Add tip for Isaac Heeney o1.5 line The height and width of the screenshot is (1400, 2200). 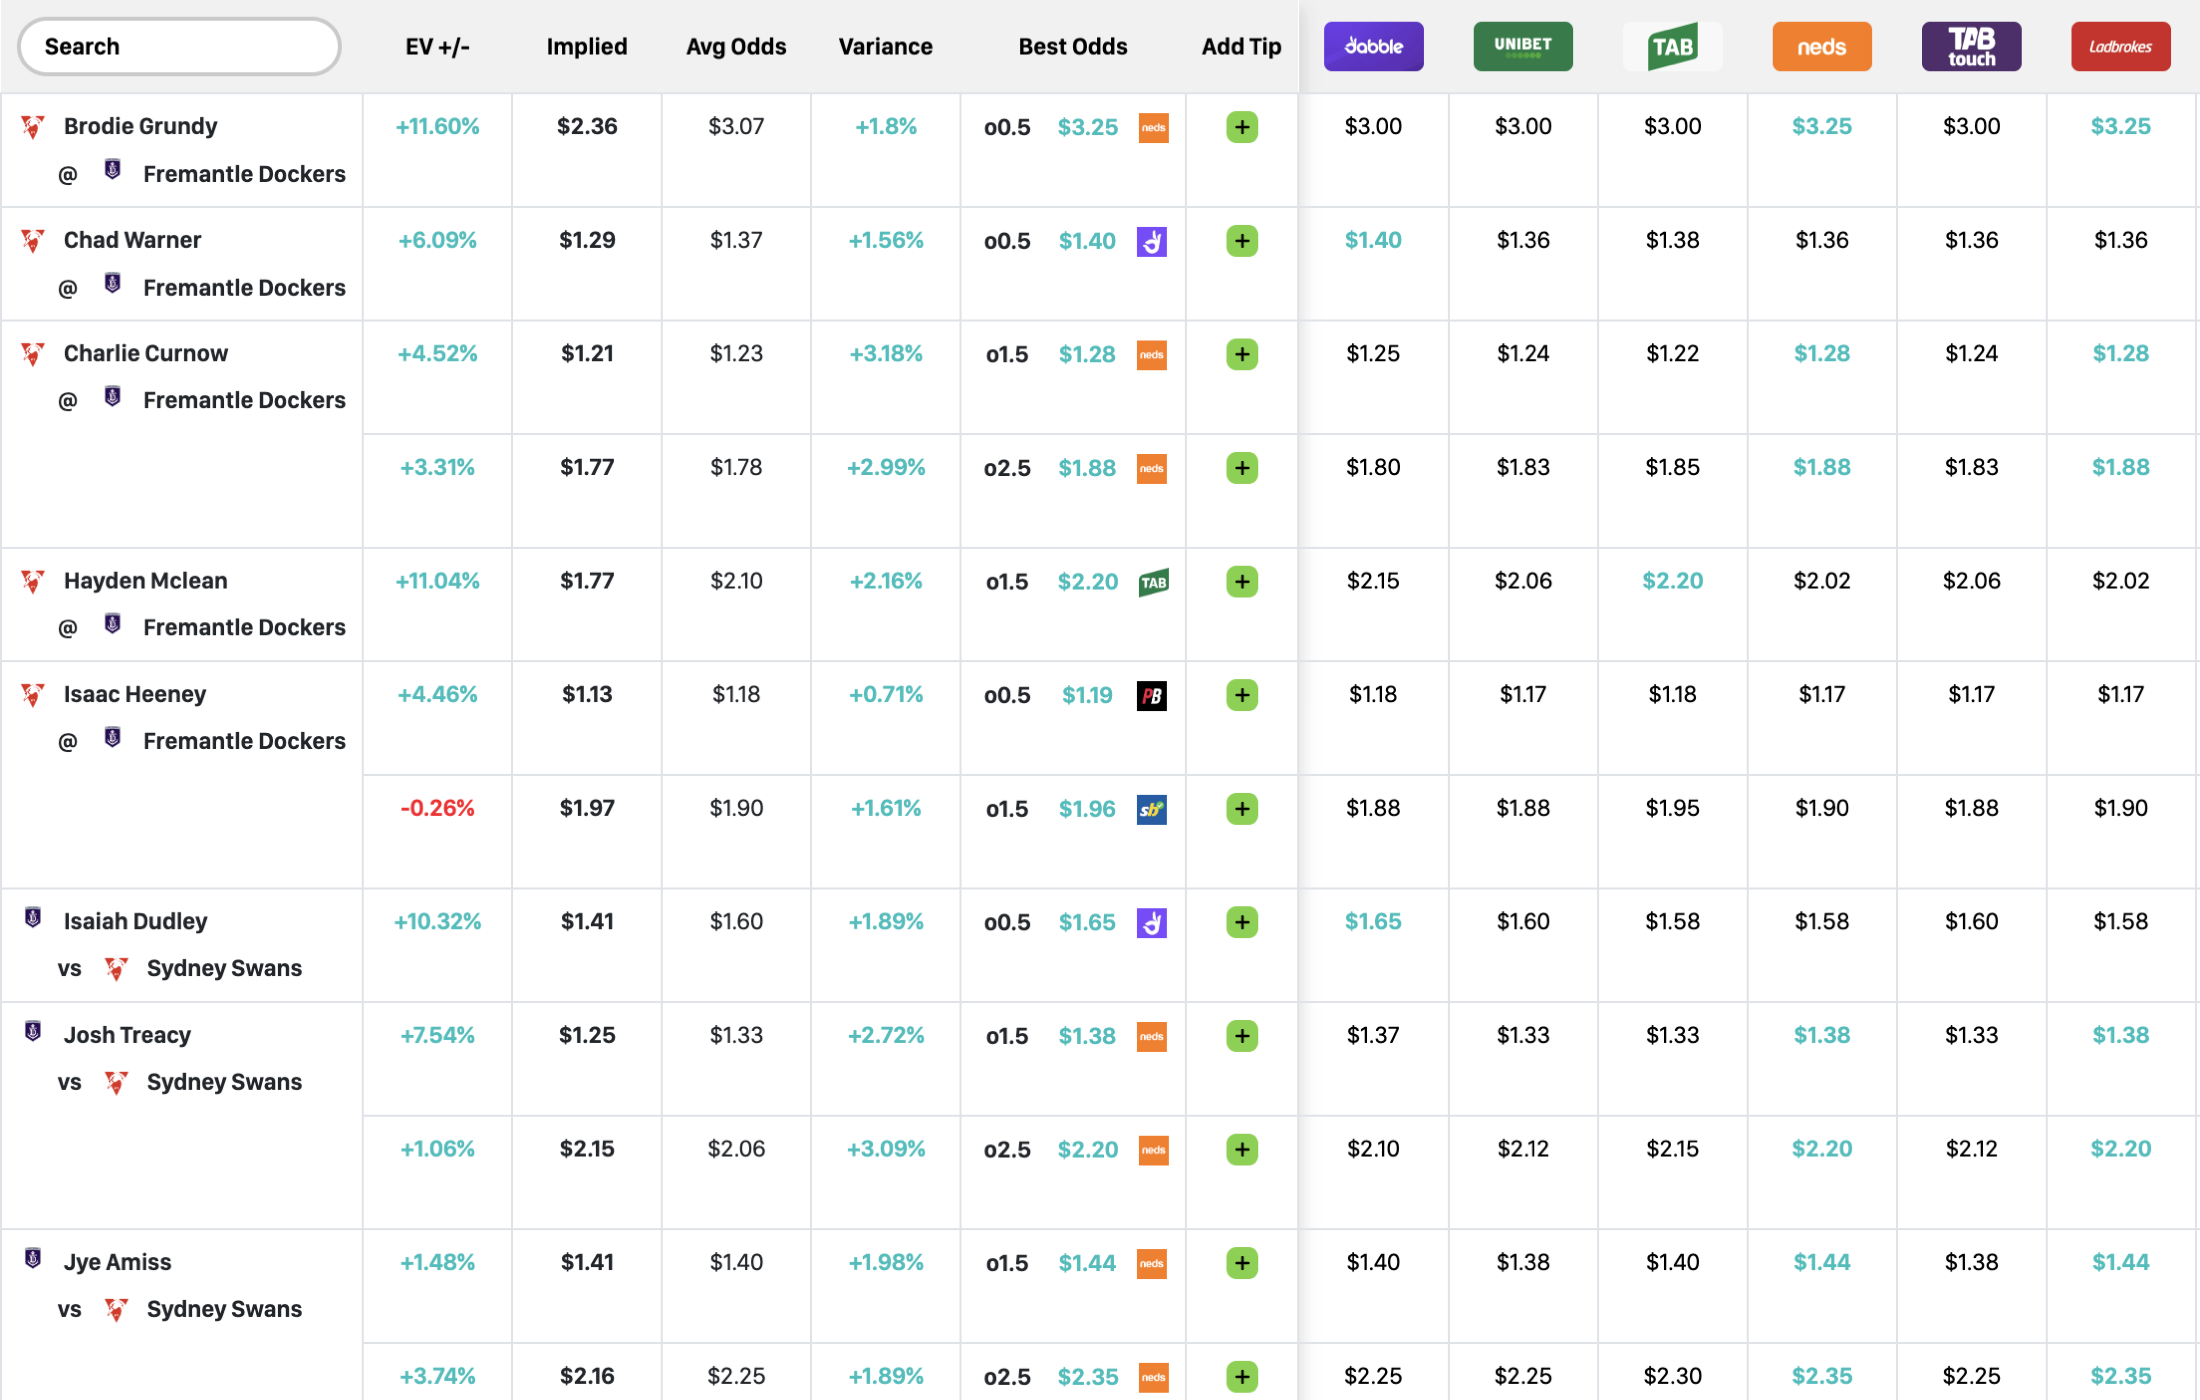(x=1241, y=809)
